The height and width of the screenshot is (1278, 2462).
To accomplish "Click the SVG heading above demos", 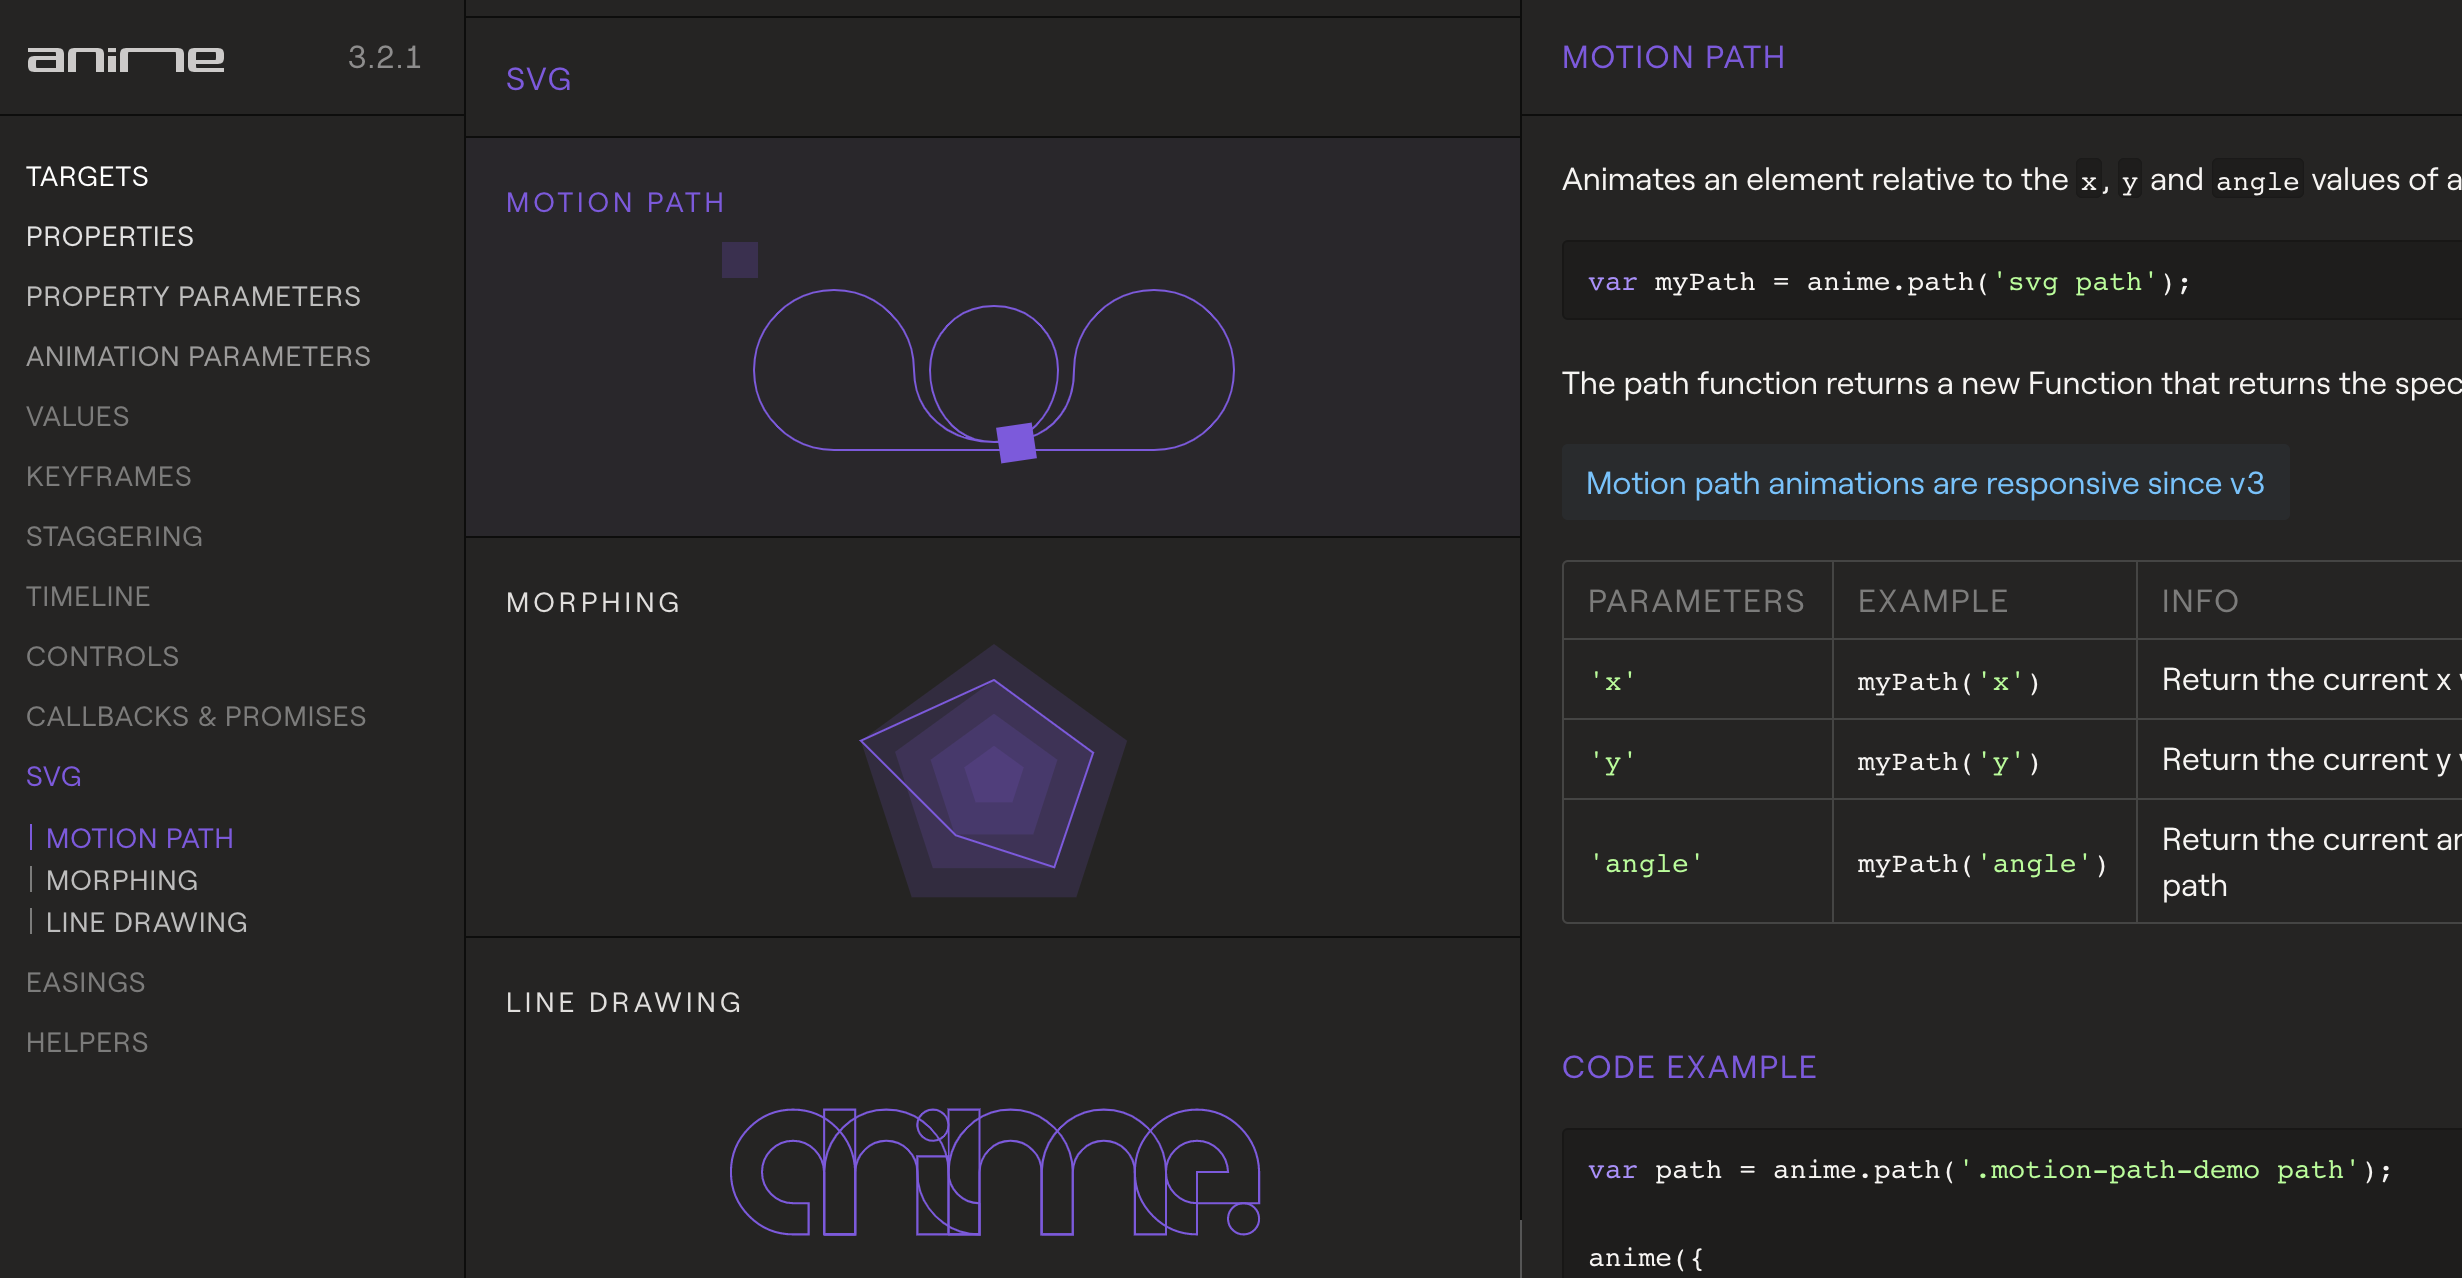I will pyautogui.click(x=538, y=79).
